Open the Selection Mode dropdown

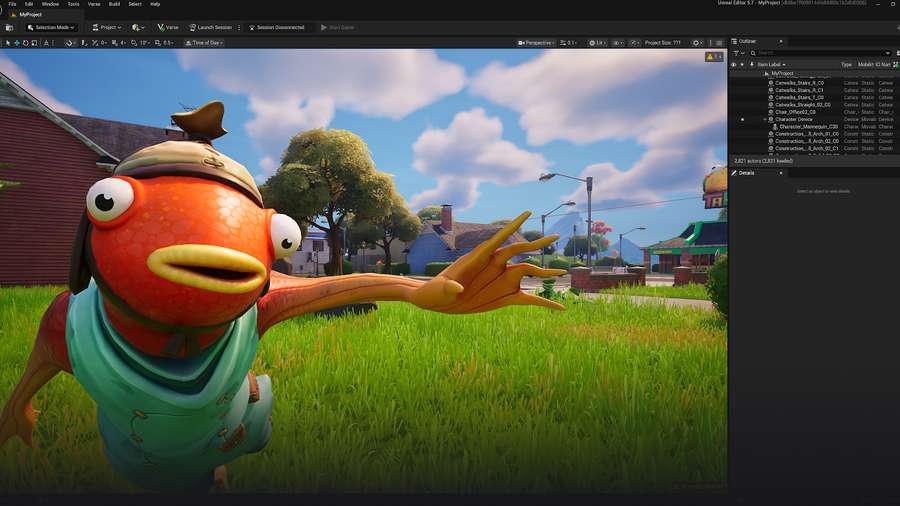[51, 27]
